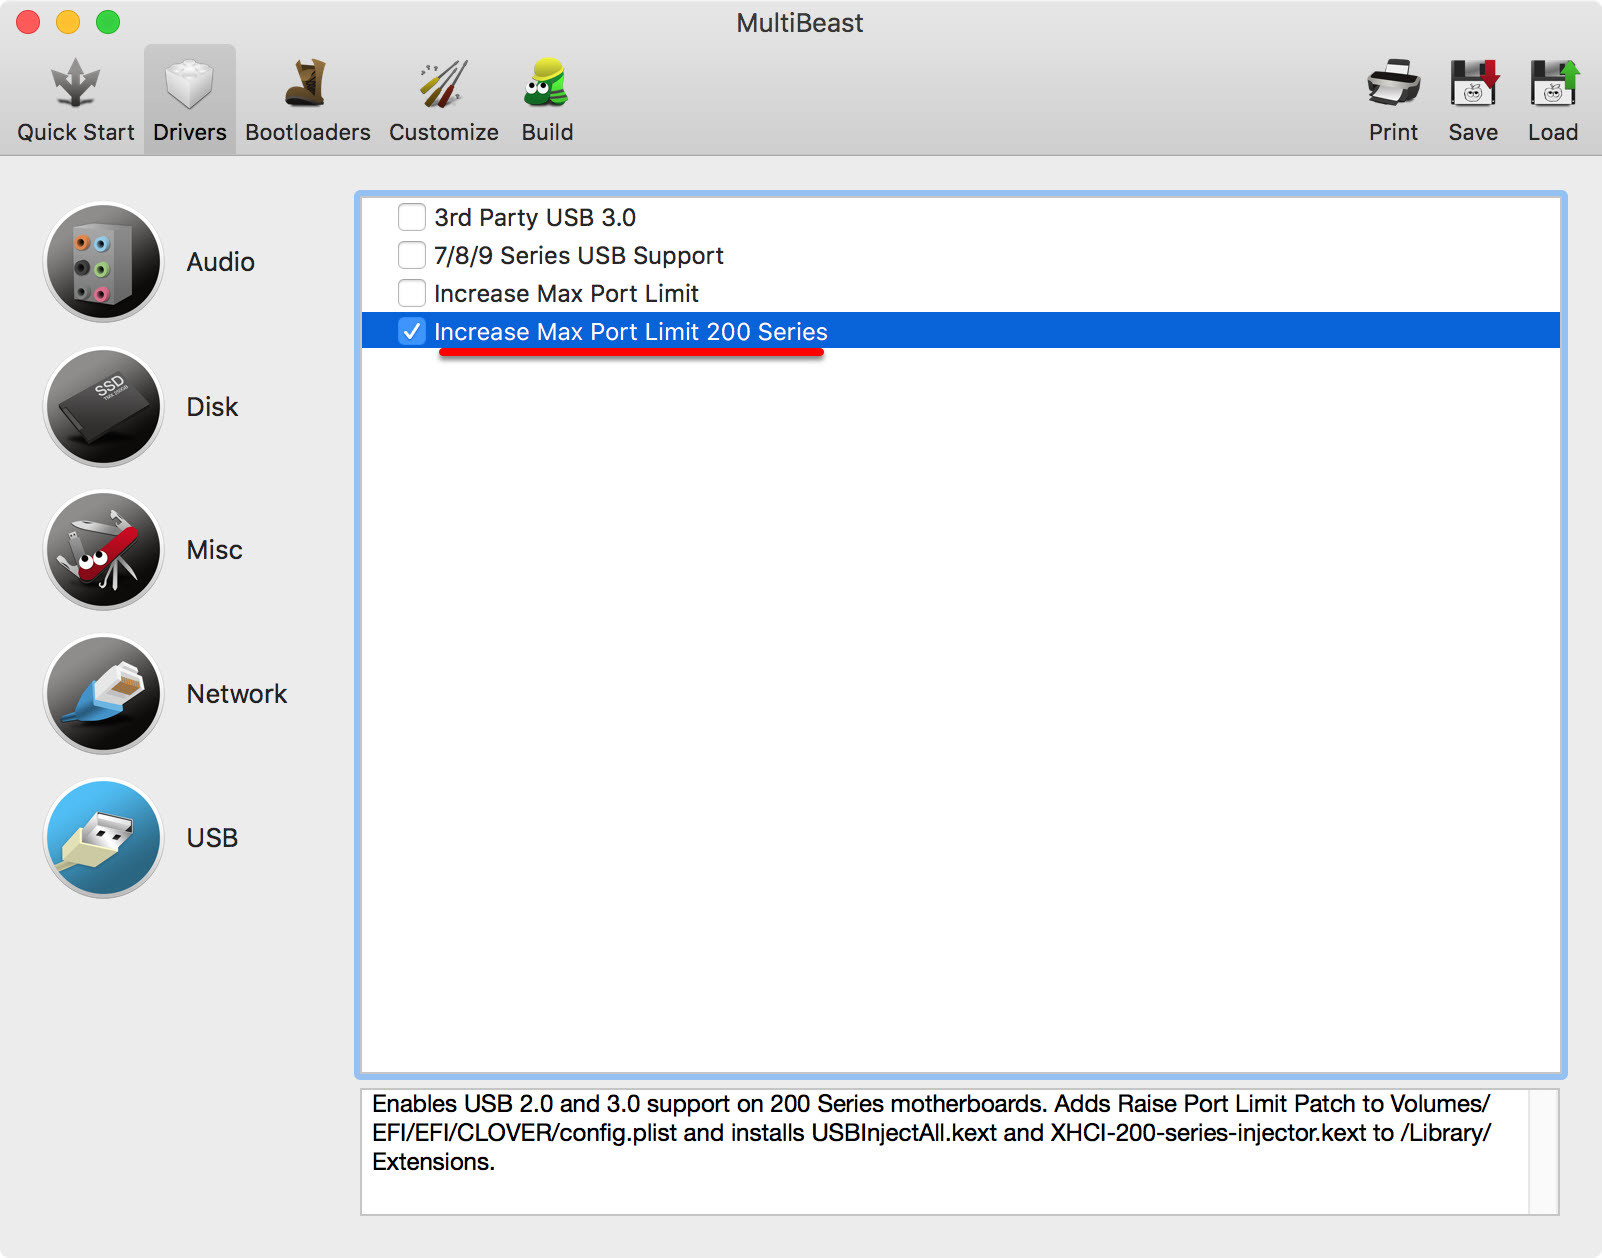
Task: Click the "Disk" category label
Action: click(x=212, y=407)
